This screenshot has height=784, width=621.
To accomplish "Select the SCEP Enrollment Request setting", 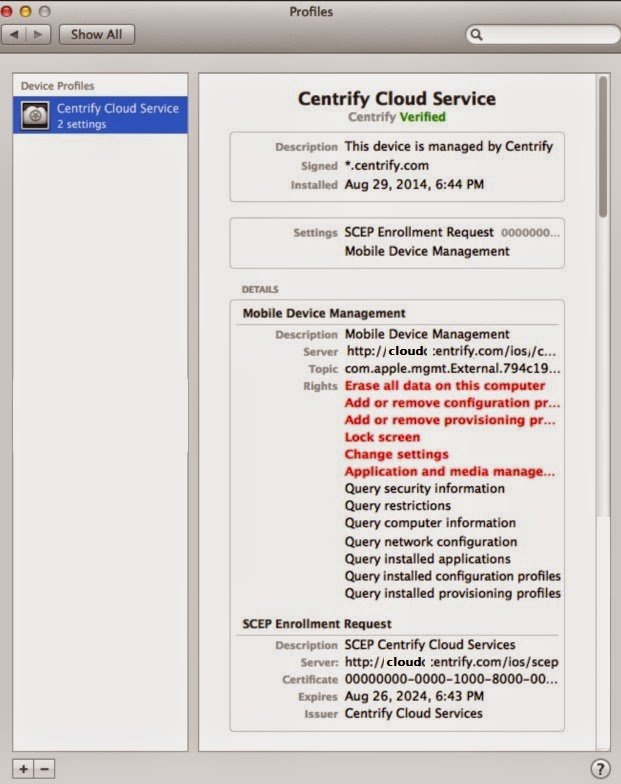I will pos(419,232).
